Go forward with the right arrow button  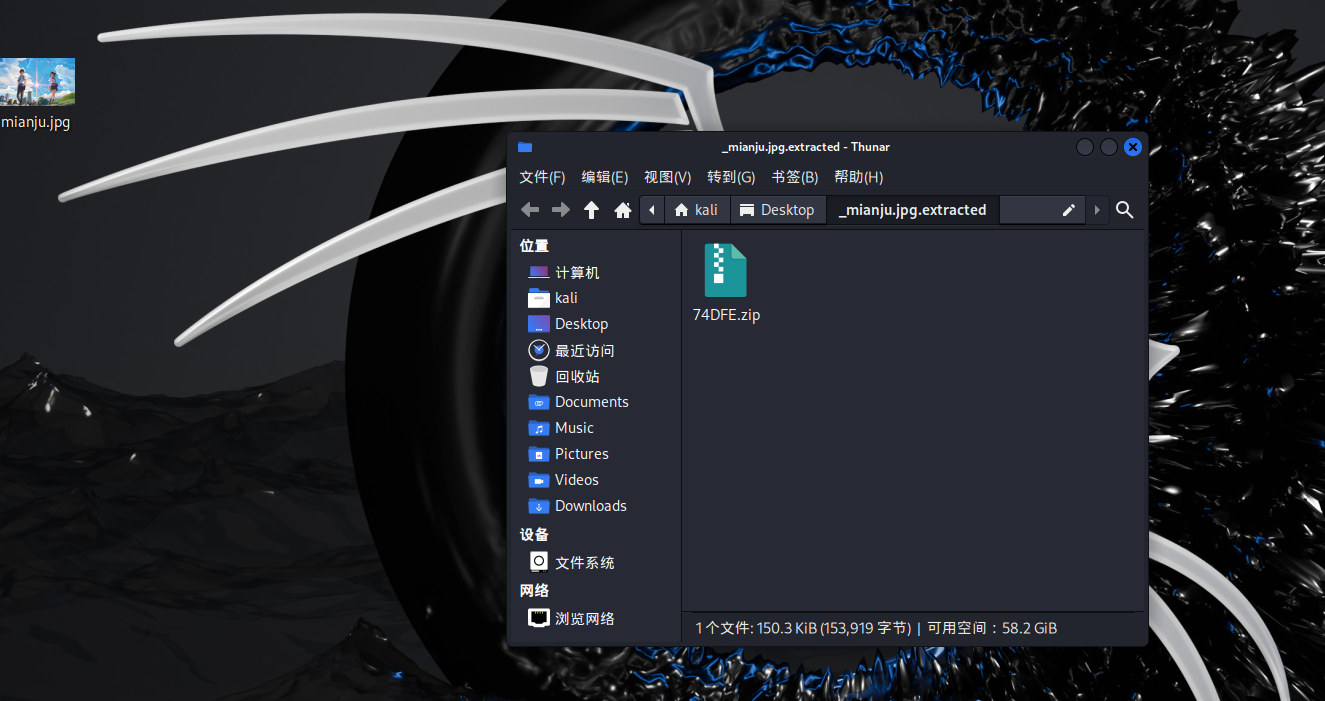[561, 210]
